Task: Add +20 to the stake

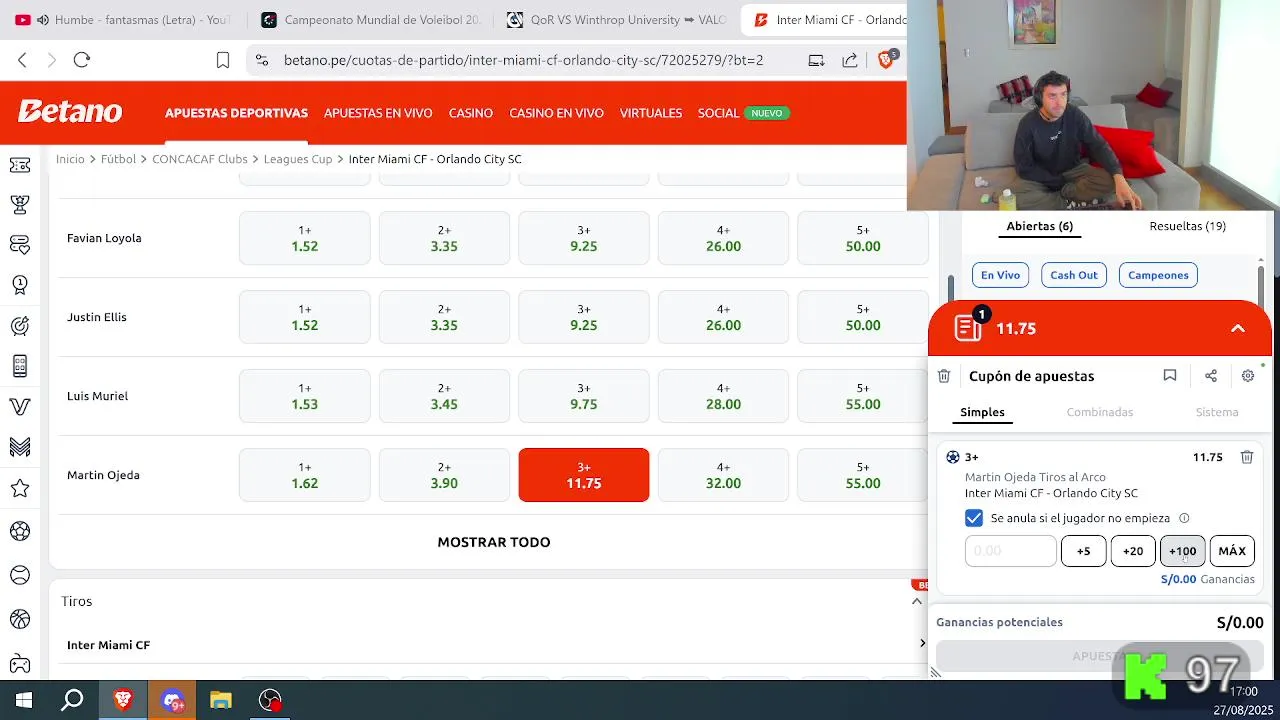Action: [x=1133, y=551]
